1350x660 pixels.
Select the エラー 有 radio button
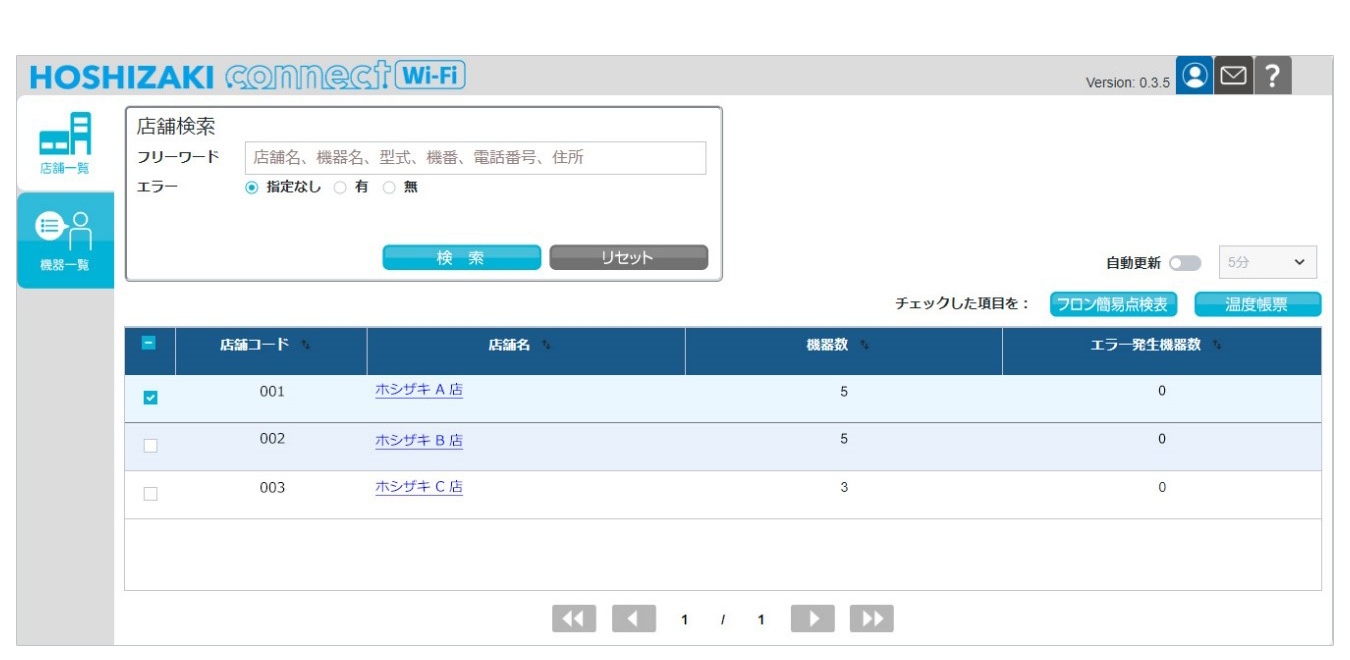(340, 187)
